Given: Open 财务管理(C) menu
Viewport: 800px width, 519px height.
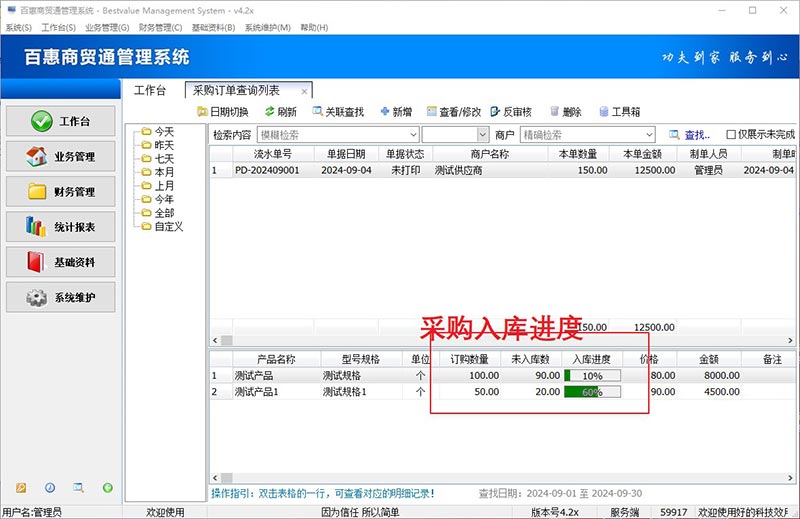Looking at the screenshot, I should click(160, 28).
